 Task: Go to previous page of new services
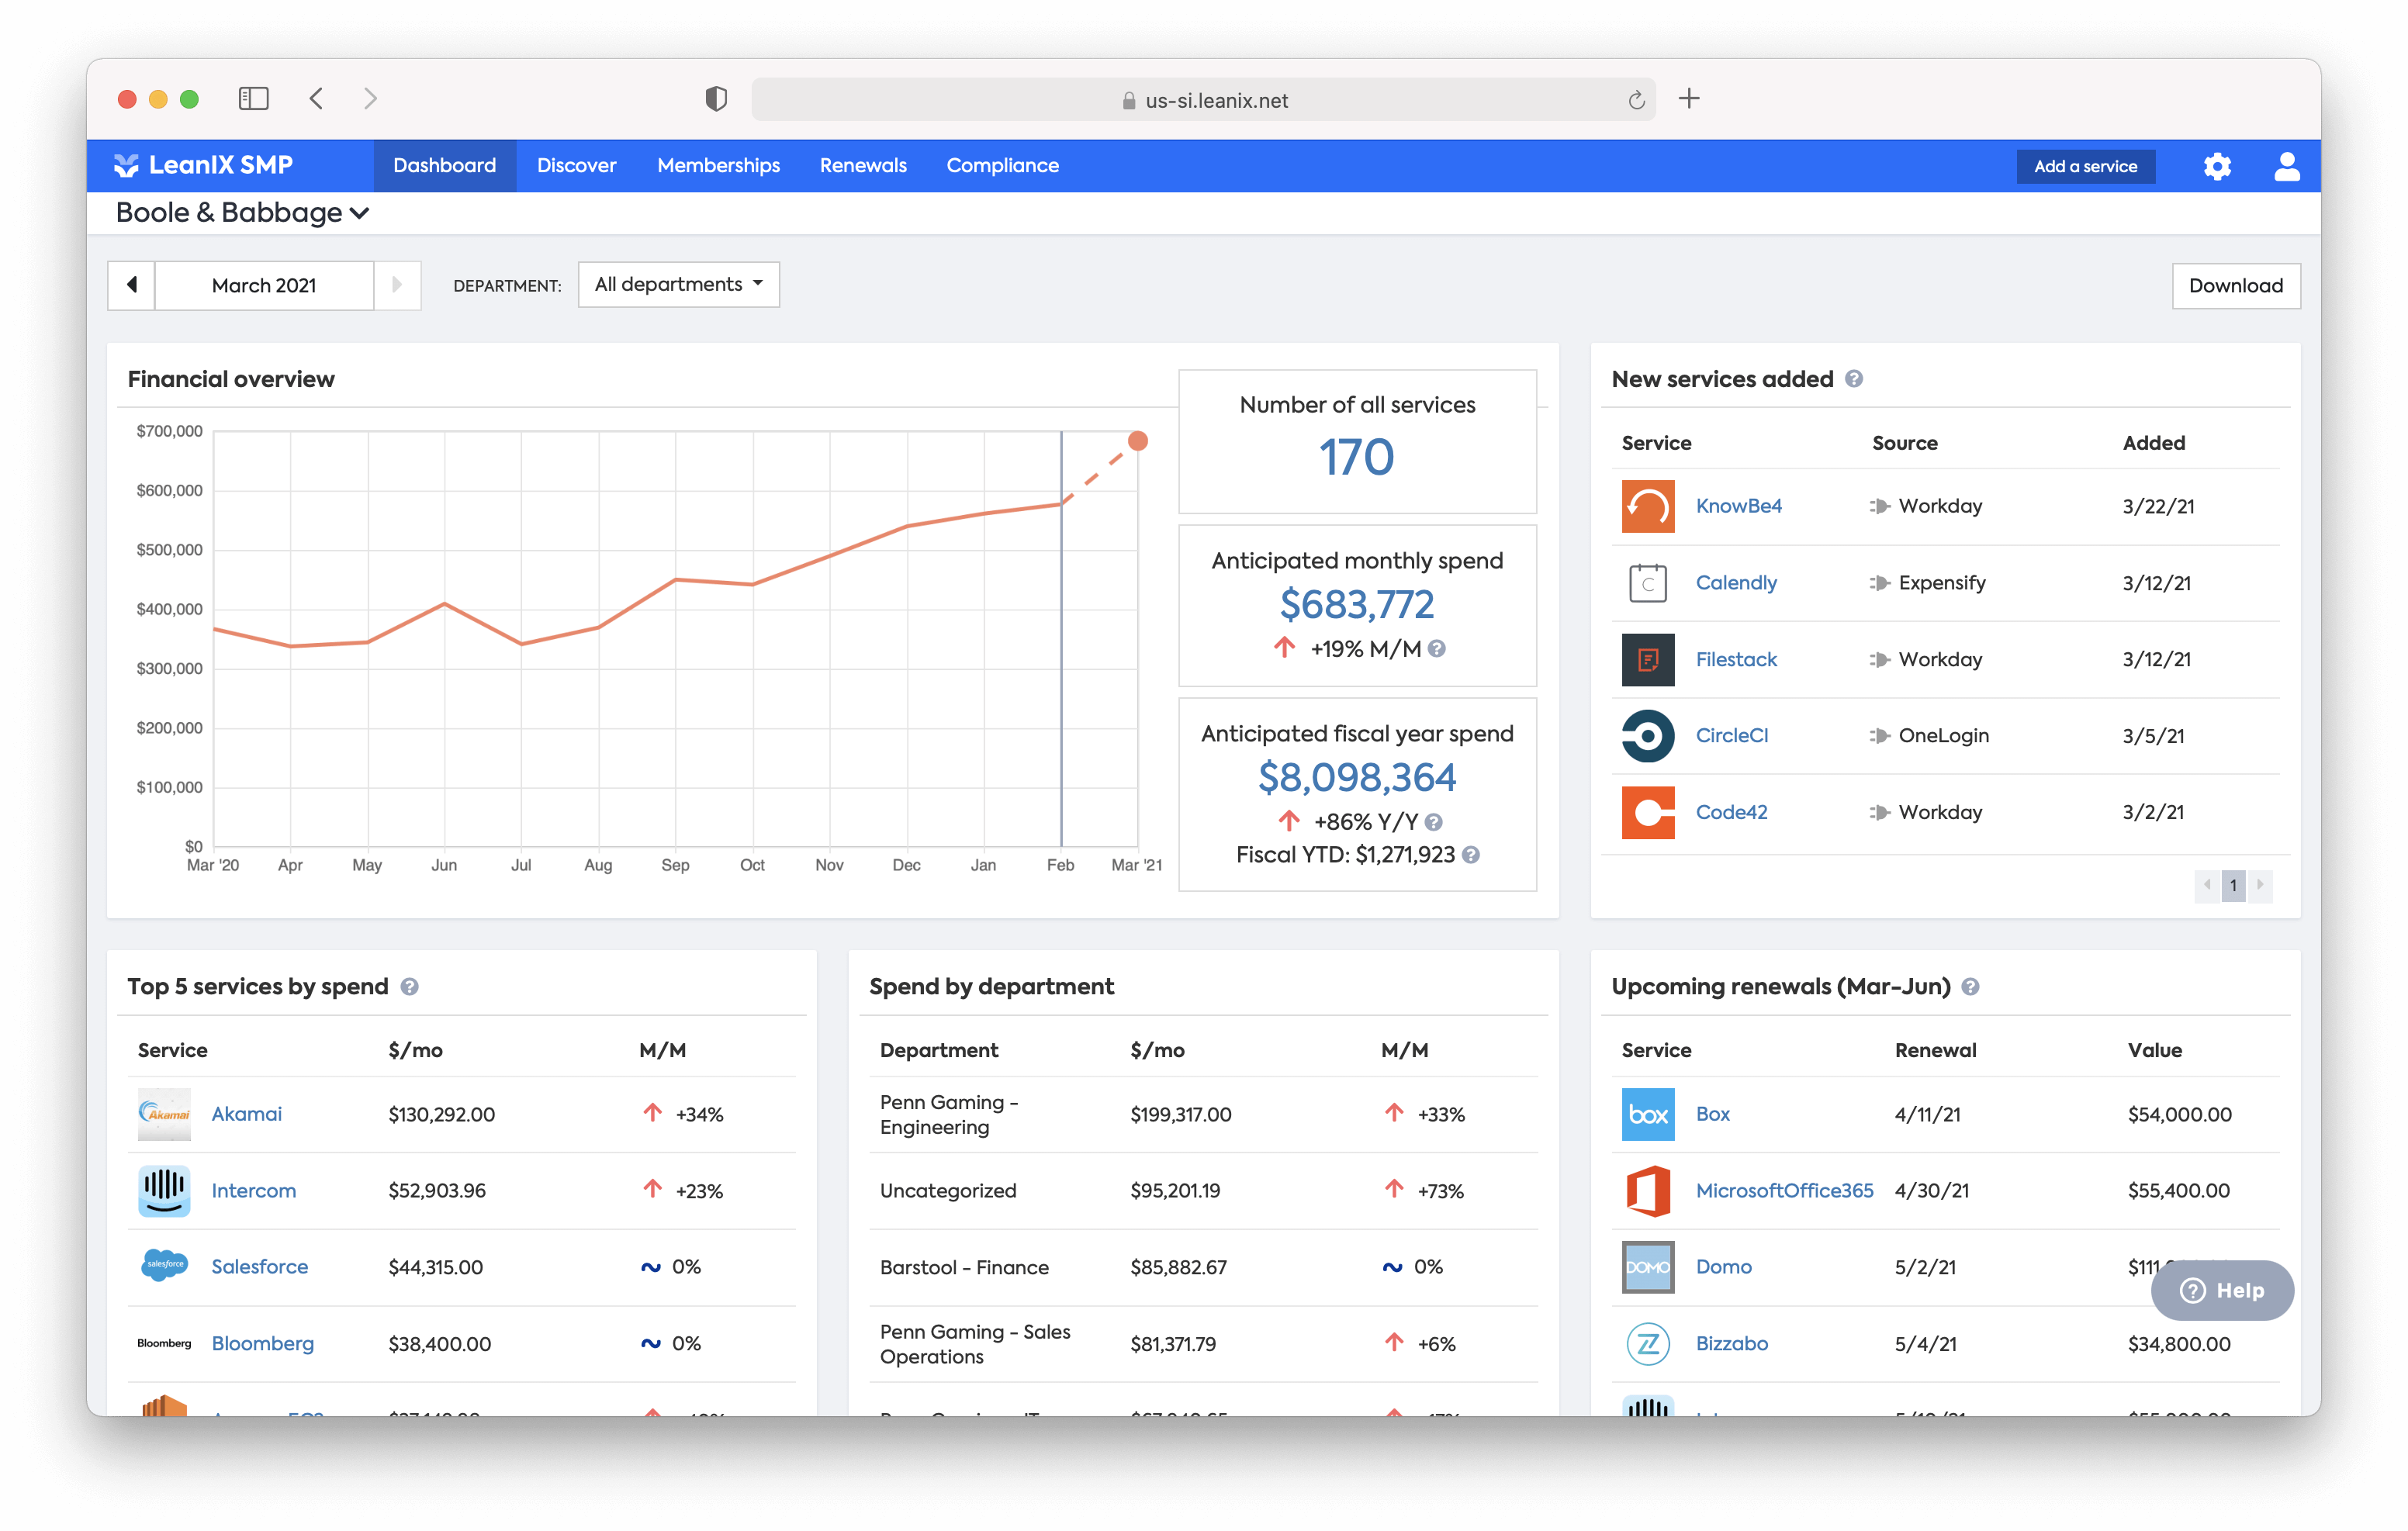(x=2206, y=885)
